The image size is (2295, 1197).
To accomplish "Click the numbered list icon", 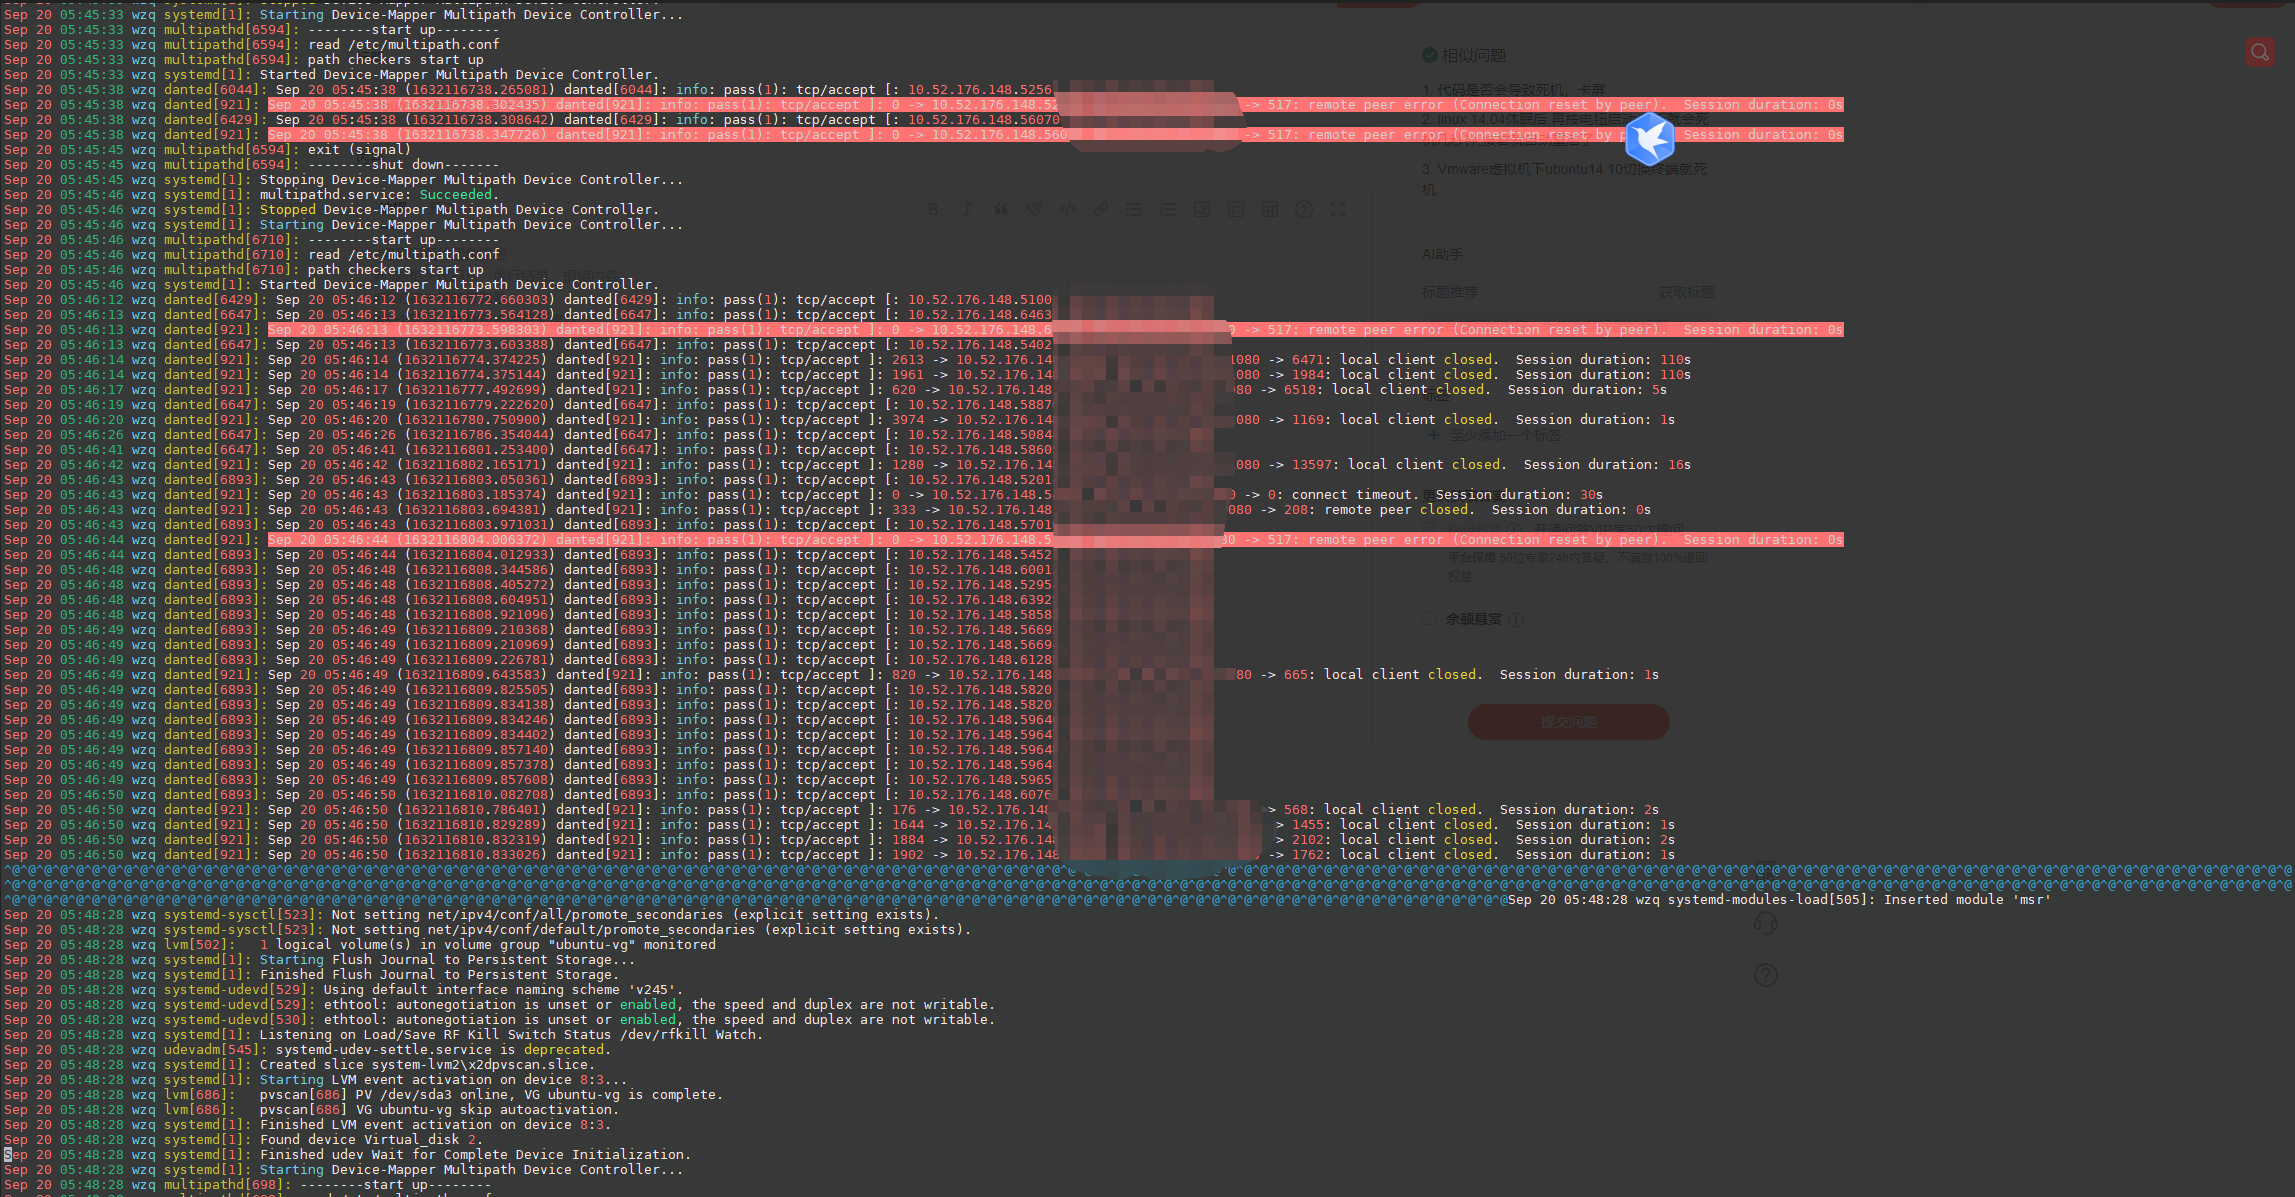I will pyautogui.click(x=1168, y=209).
